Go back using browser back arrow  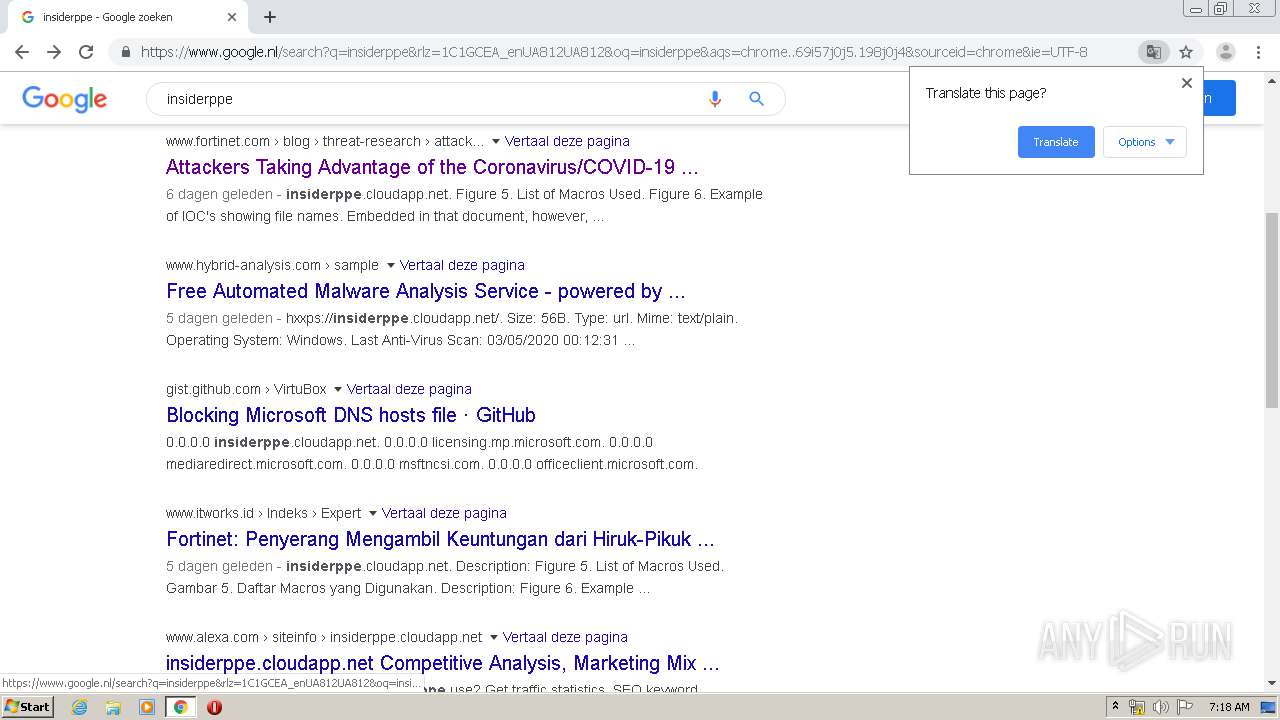pyautogui.click(x=22, y=52)
